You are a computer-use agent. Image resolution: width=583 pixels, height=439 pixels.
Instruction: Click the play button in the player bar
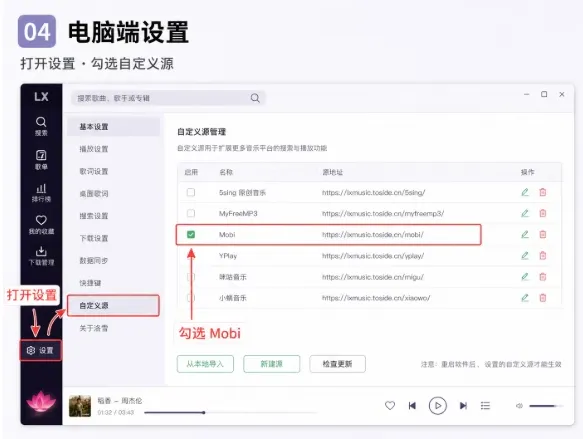click(438, 406)
